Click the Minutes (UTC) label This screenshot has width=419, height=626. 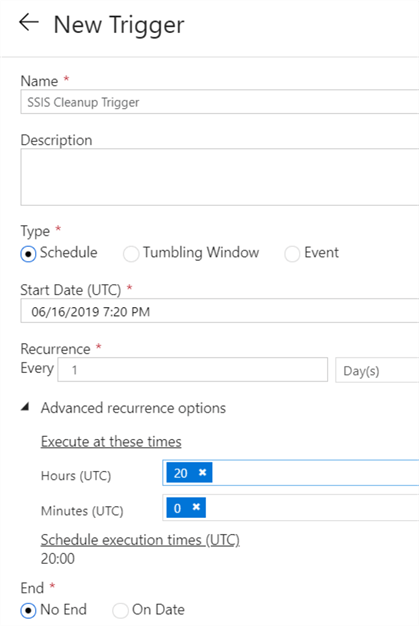82,511
